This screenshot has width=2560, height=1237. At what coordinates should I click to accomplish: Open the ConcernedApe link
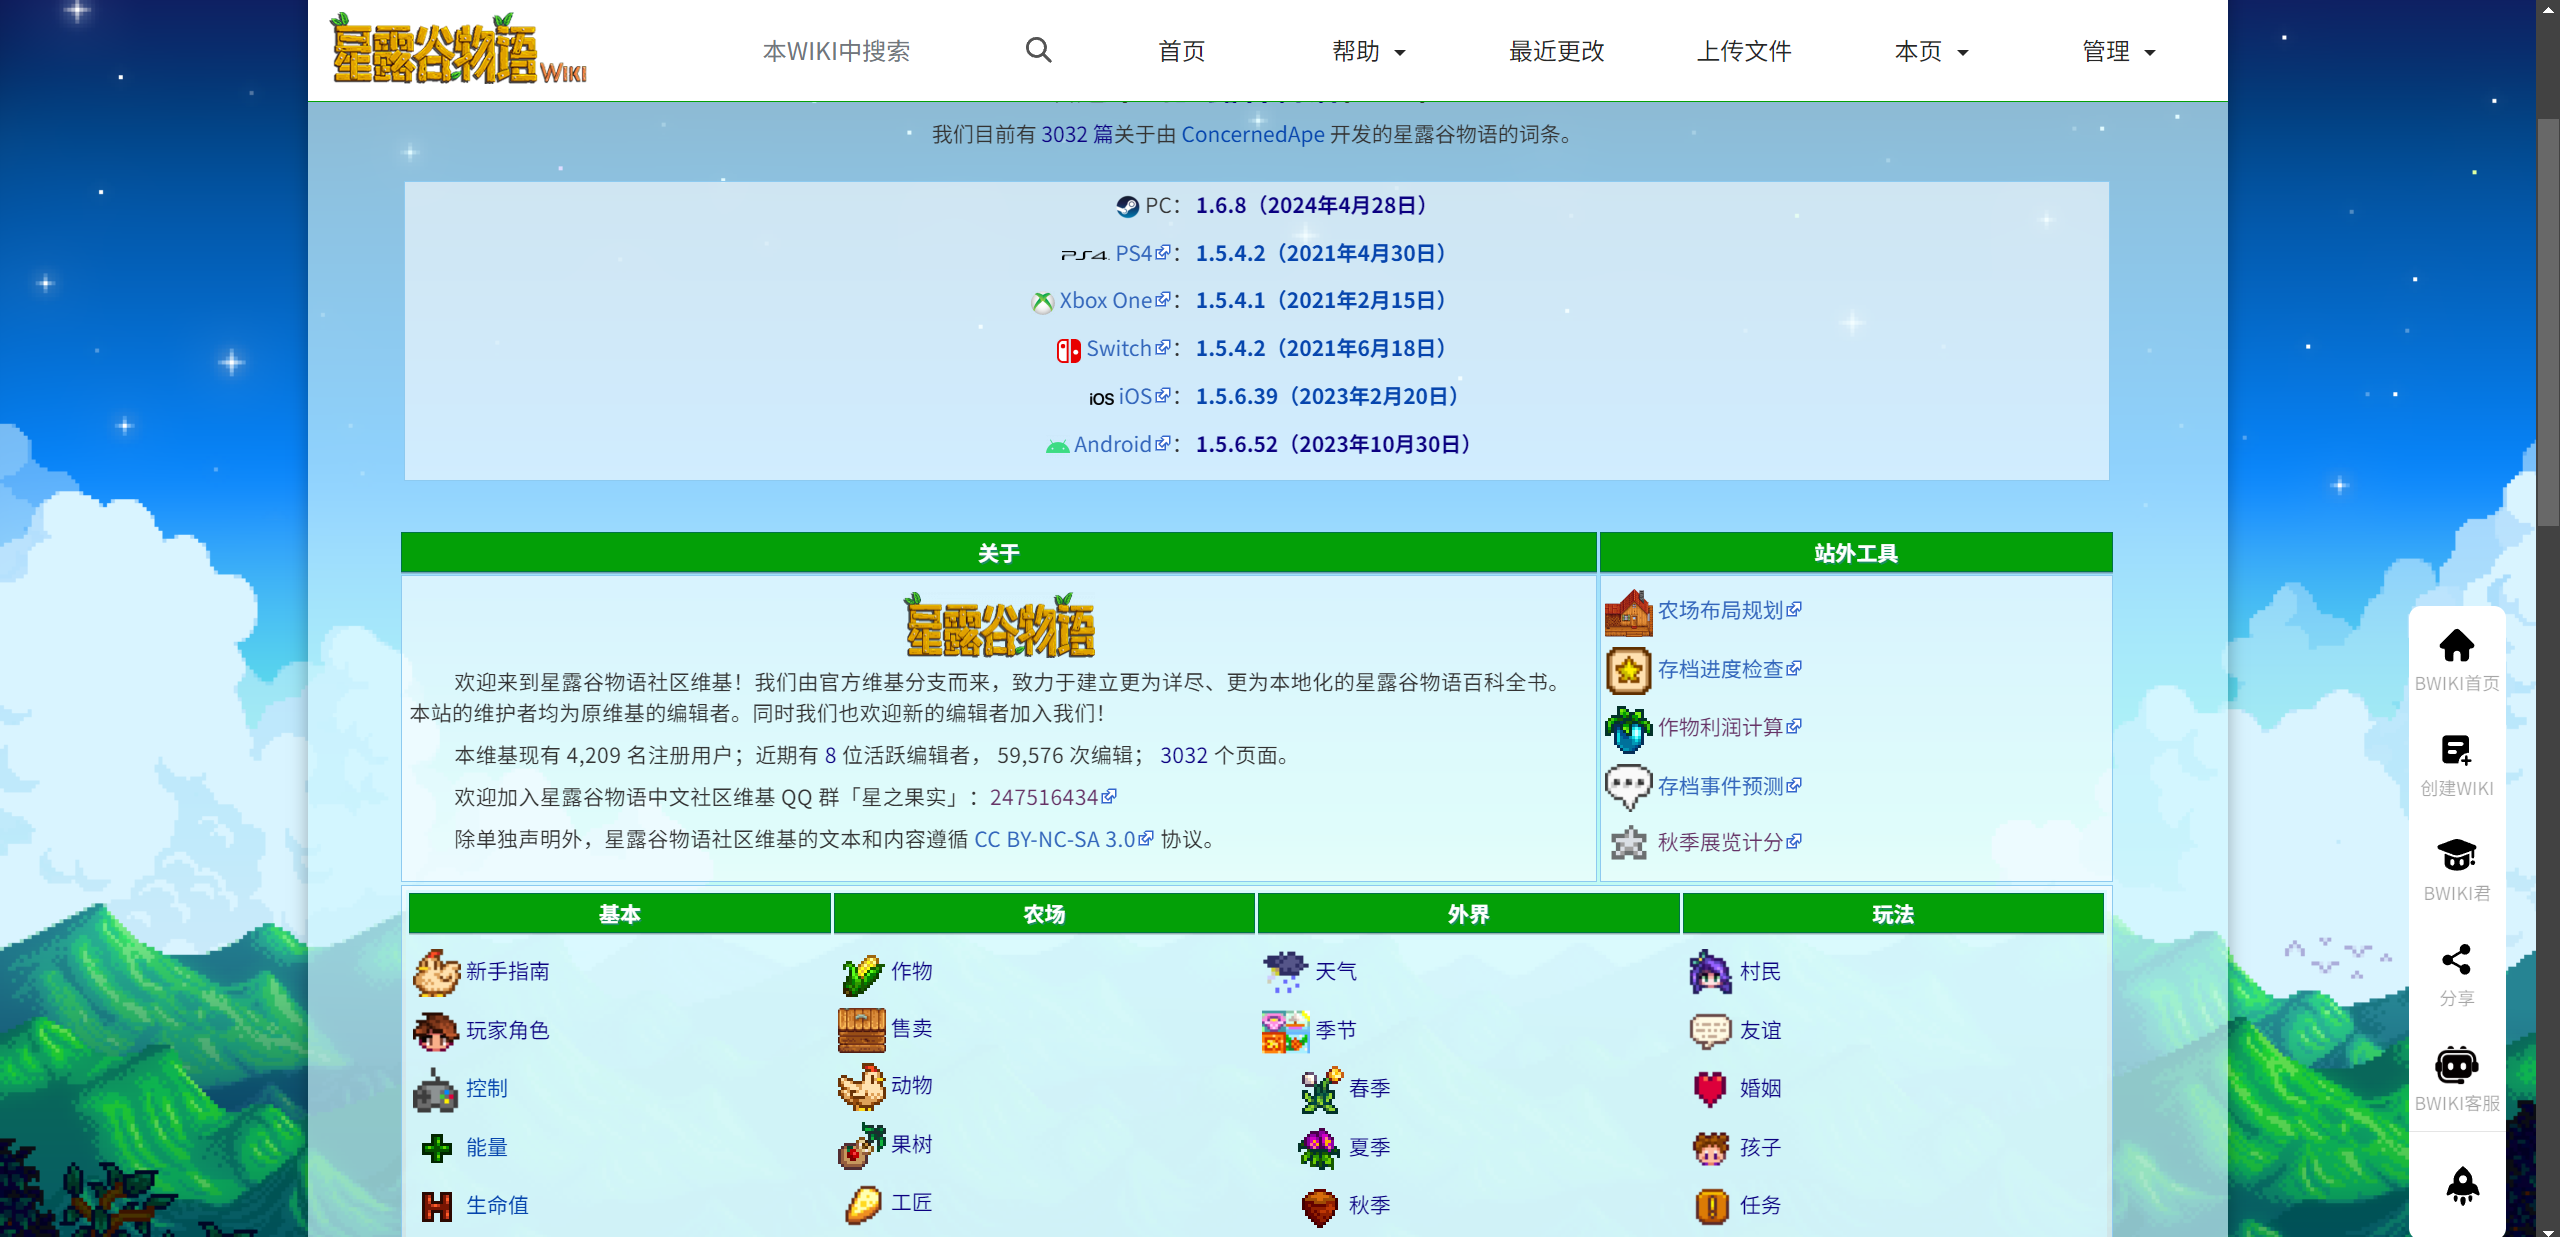click(x=1252, y=134)
